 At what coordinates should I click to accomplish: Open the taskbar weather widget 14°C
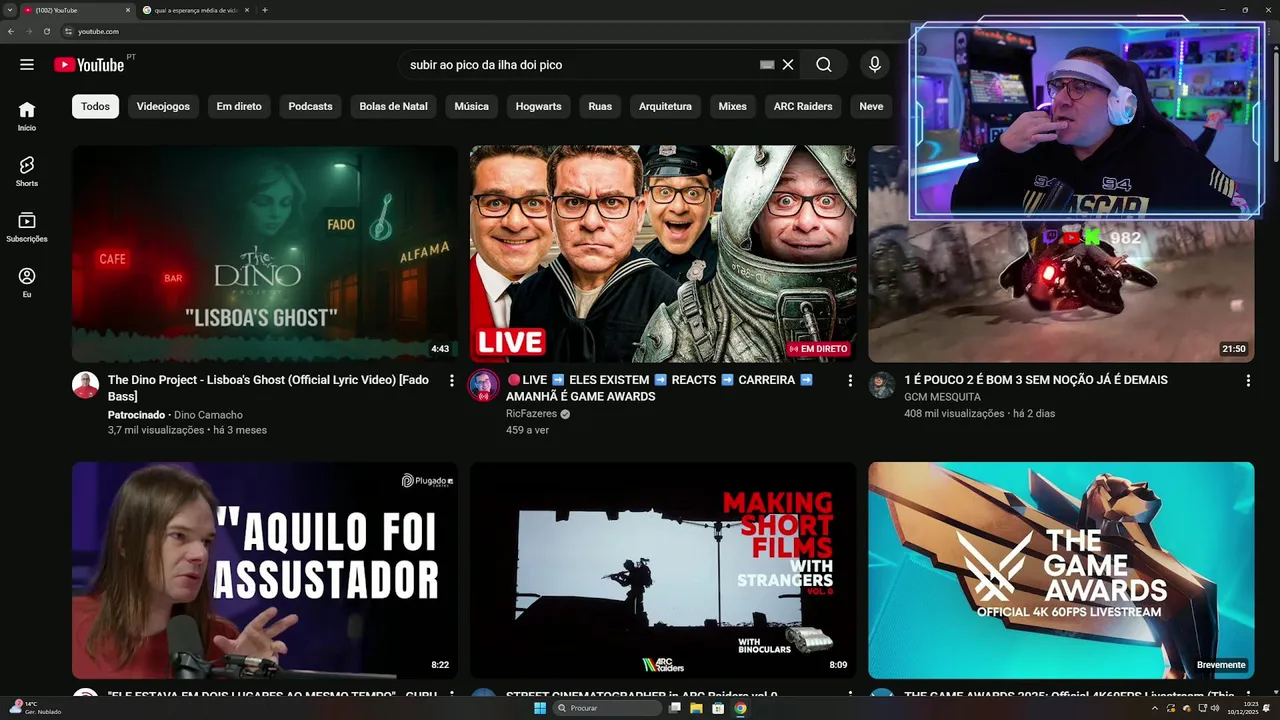[35, 708]
